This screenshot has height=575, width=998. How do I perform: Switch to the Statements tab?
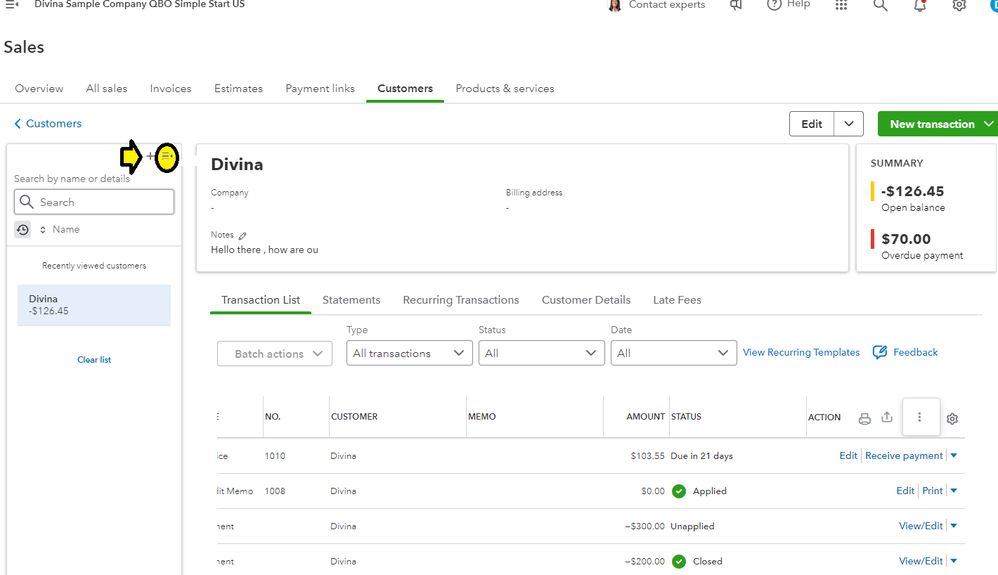[351, 300]
